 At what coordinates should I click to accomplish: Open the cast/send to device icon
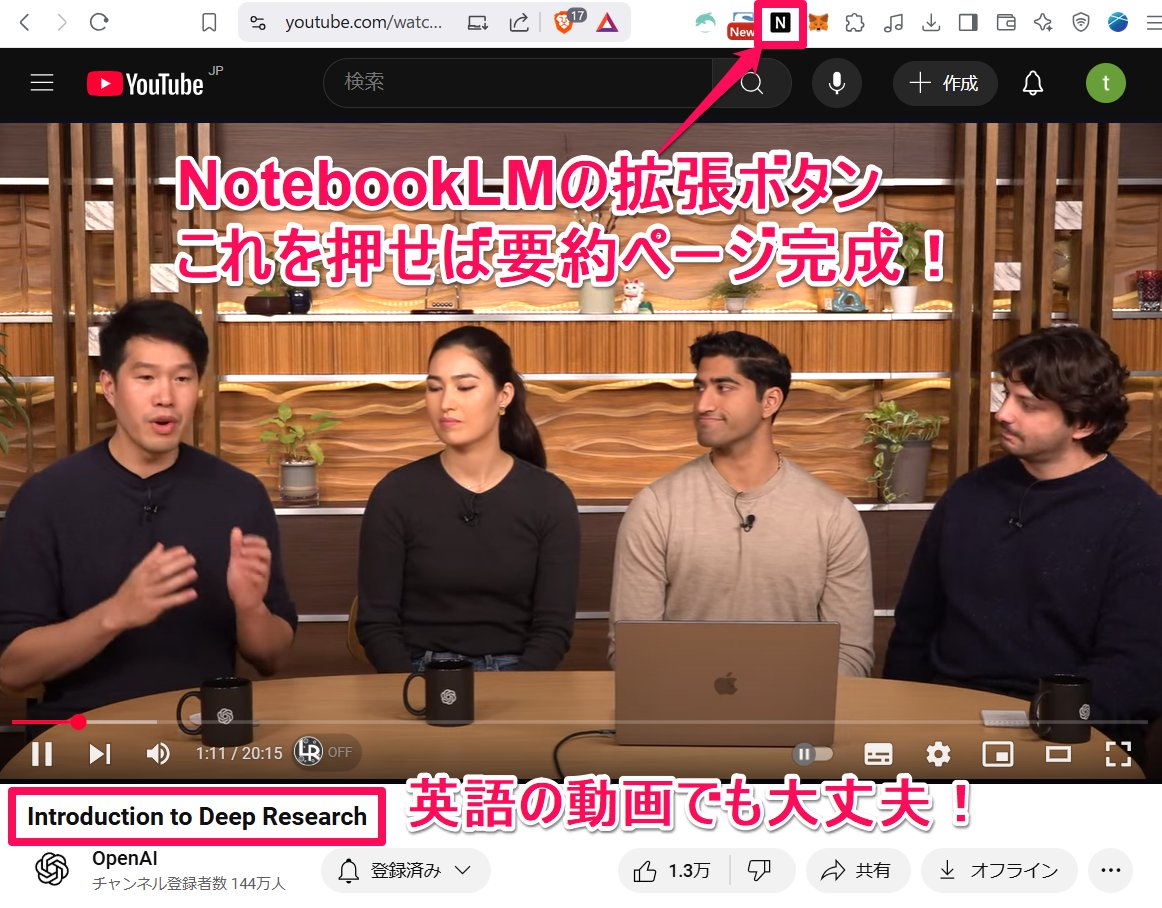(478, 23)
